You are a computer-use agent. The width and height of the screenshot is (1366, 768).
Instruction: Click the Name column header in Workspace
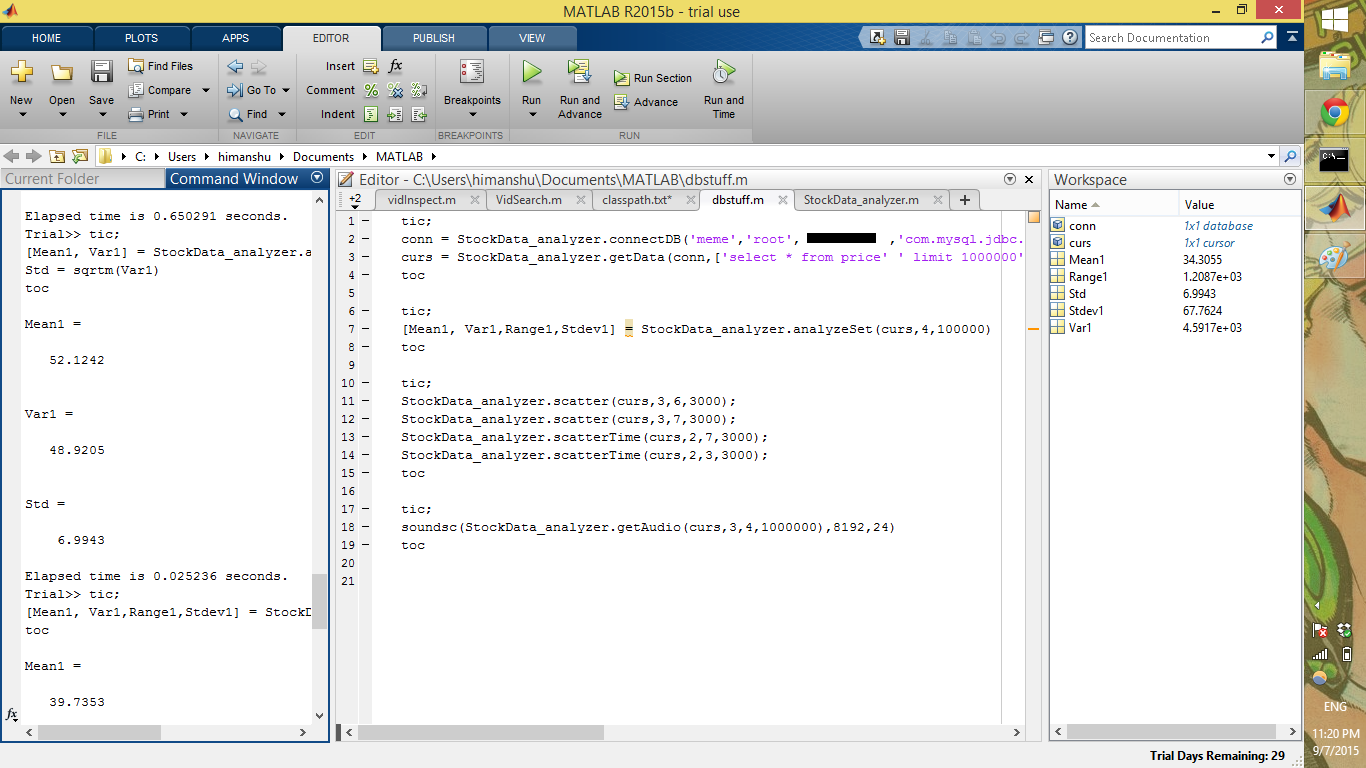tap(1113, 204)
